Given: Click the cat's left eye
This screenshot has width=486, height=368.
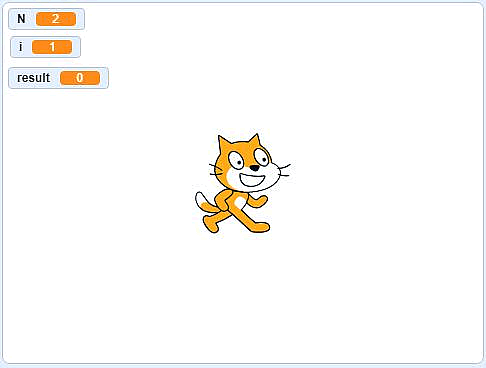Looking at the screenshot, I should coord(236,160).
